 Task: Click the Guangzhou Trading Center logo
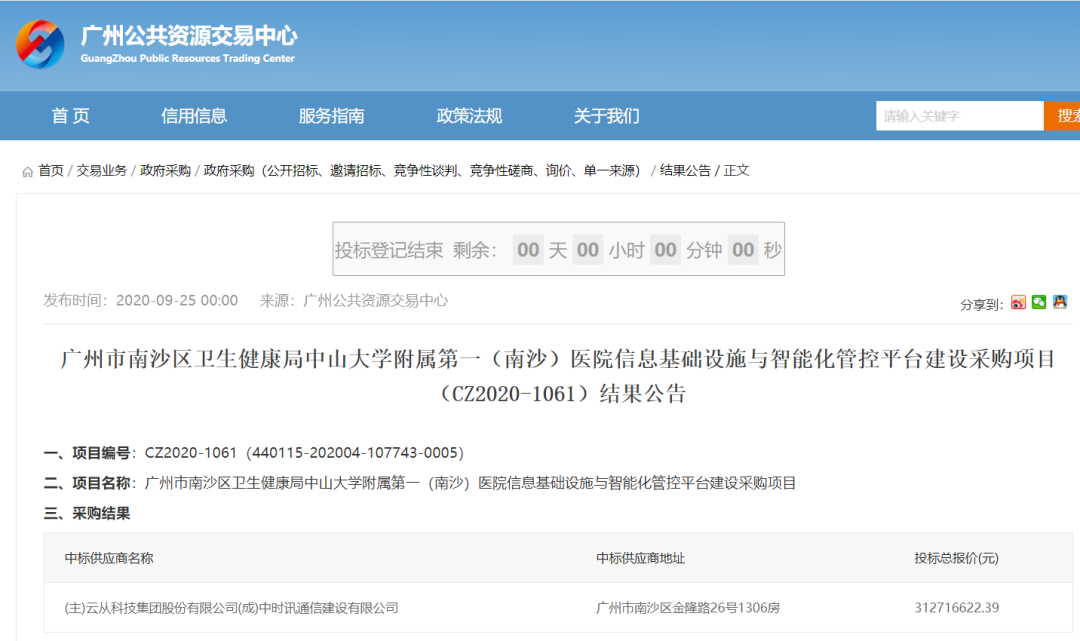40,46
